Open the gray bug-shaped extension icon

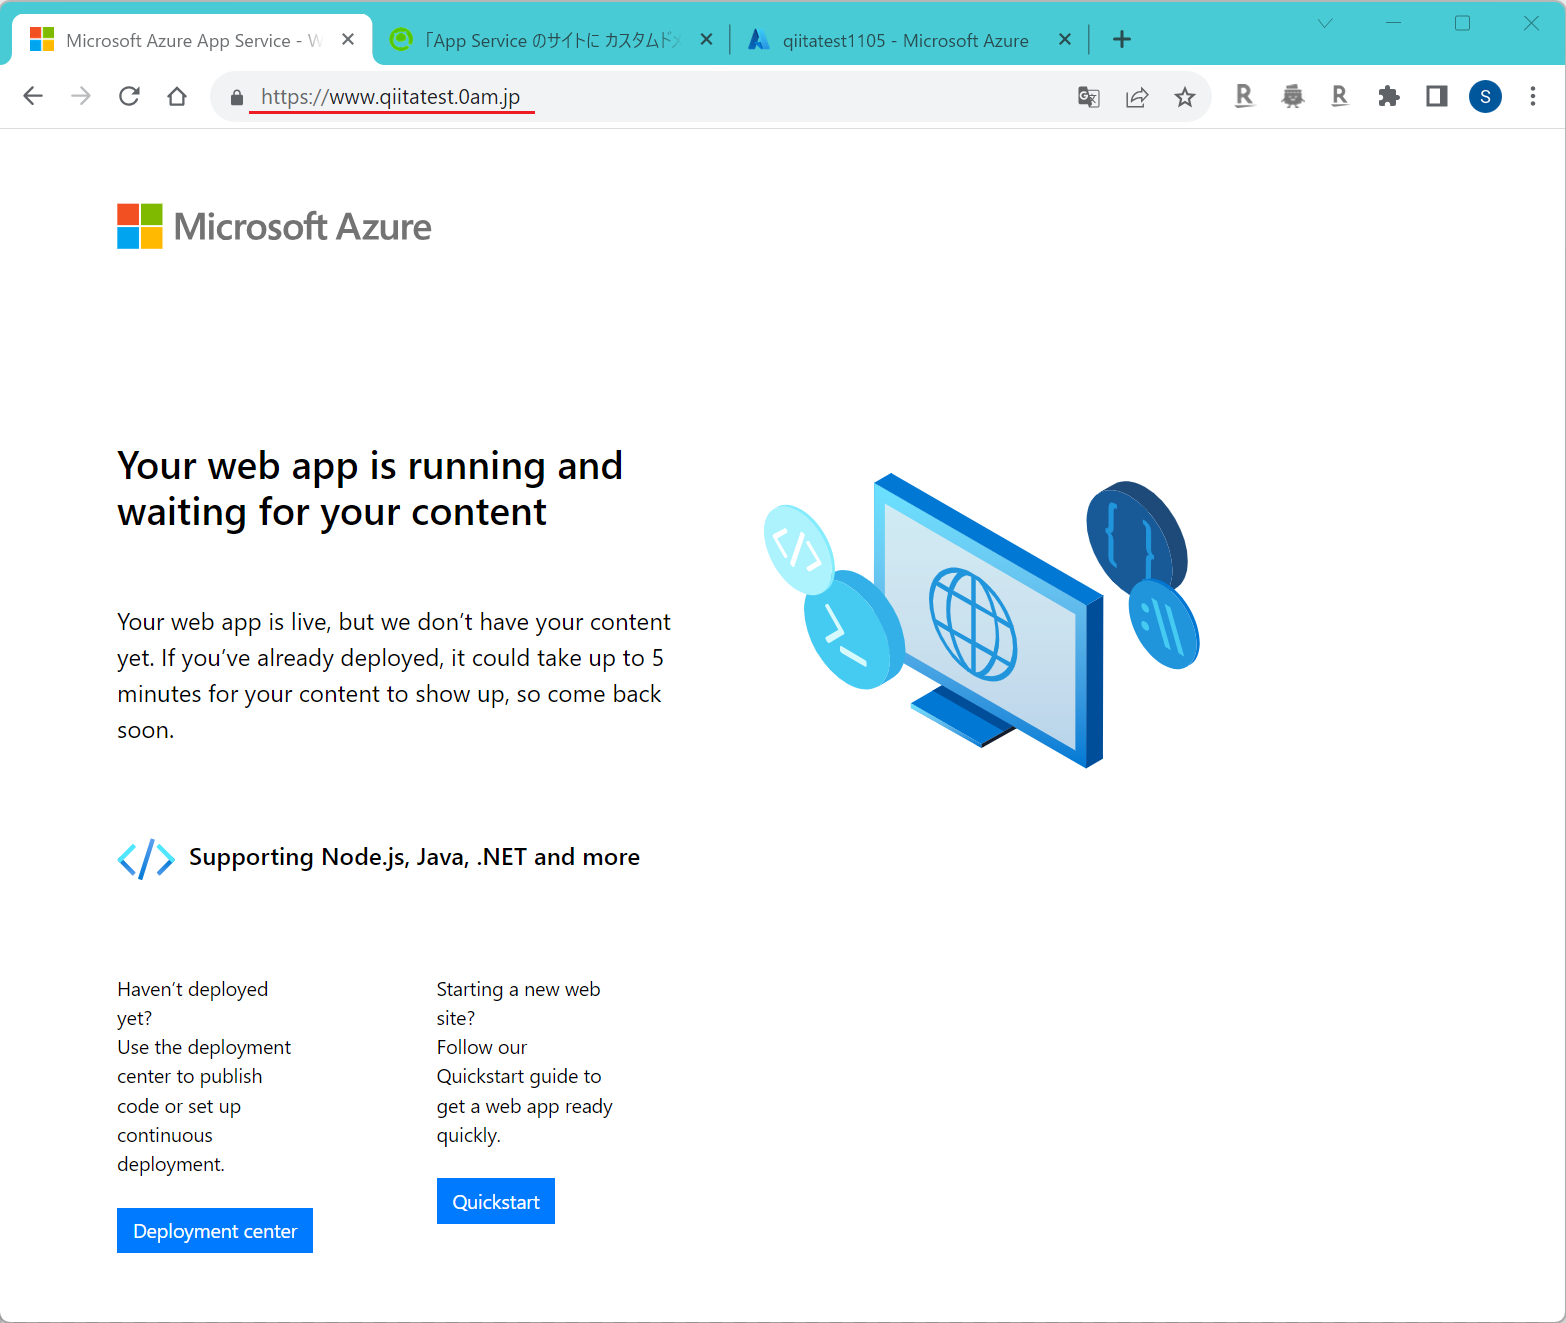[x=1293, y=96]
